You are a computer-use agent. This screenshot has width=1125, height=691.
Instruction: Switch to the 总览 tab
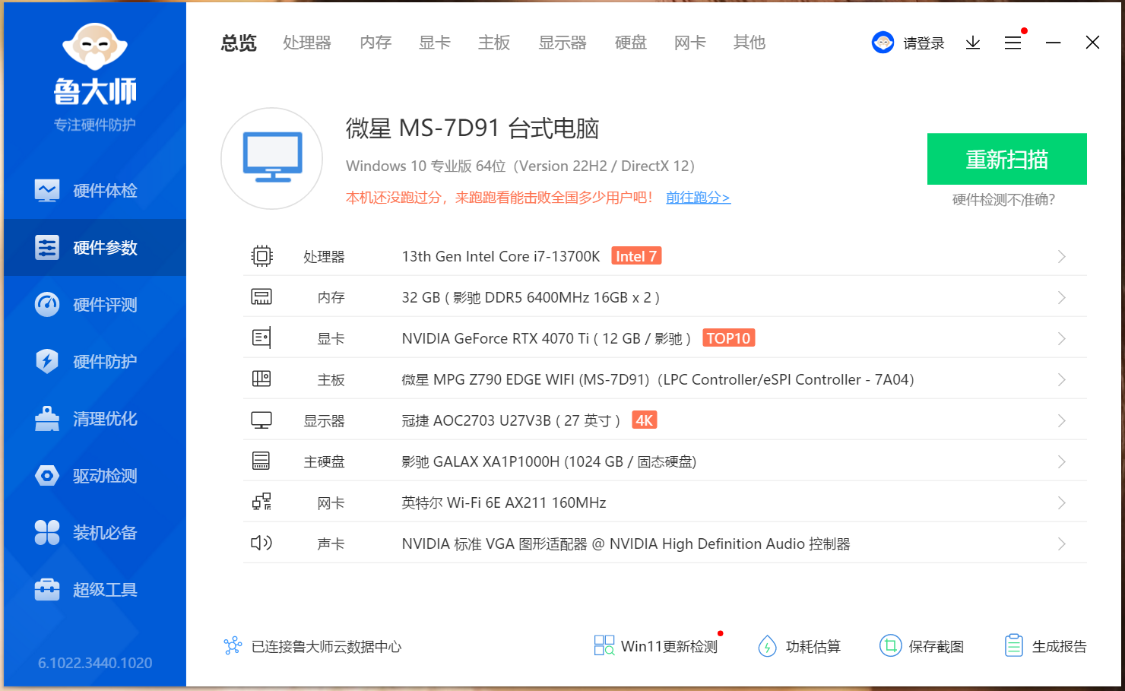coord(238,43)
